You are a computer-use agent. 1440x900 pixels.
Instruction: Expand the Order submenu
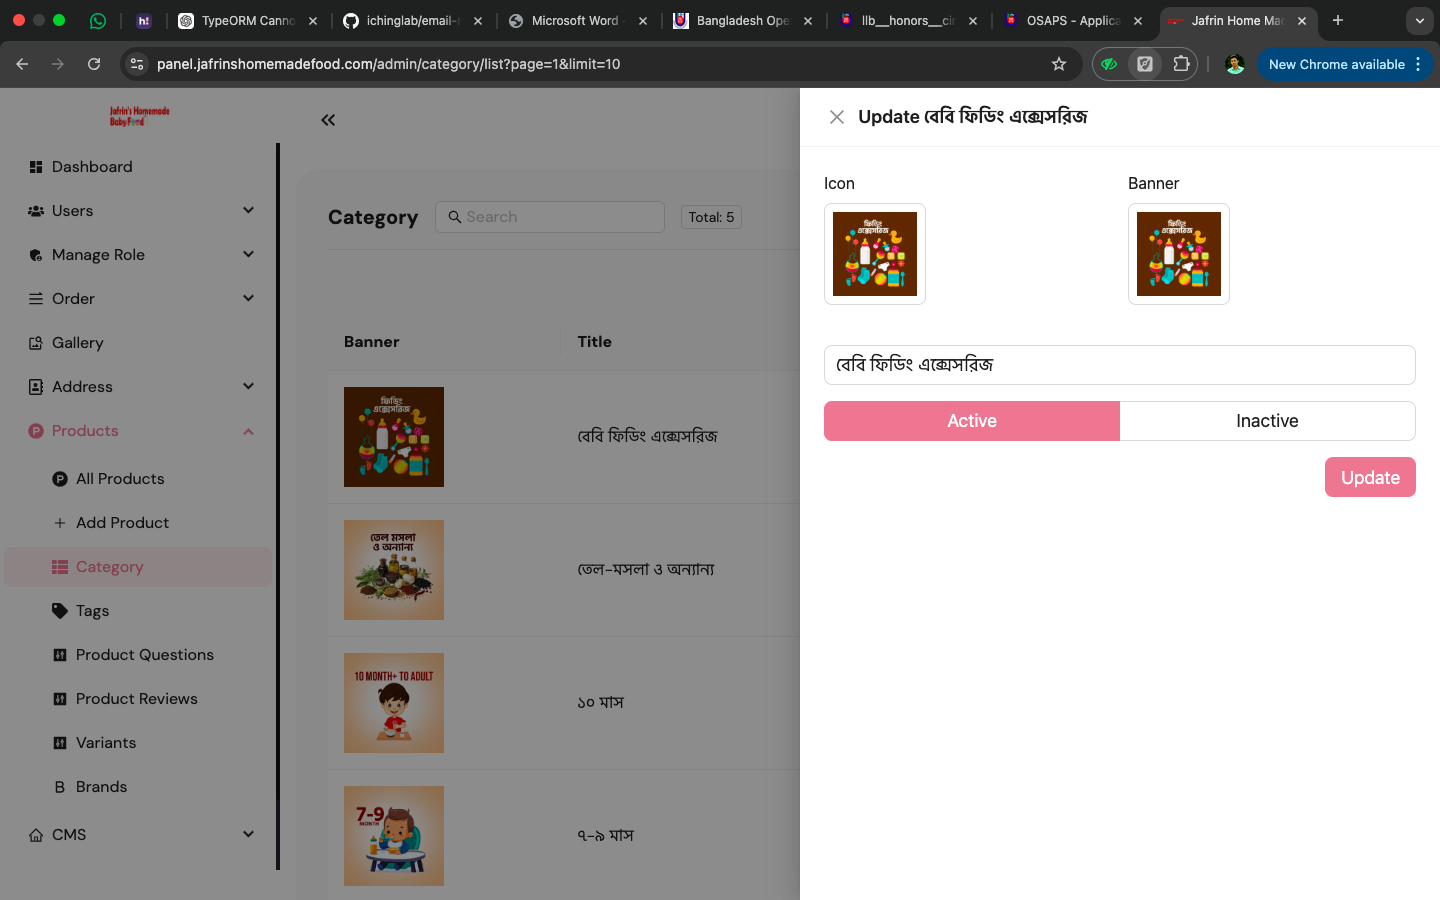(248, 299)
